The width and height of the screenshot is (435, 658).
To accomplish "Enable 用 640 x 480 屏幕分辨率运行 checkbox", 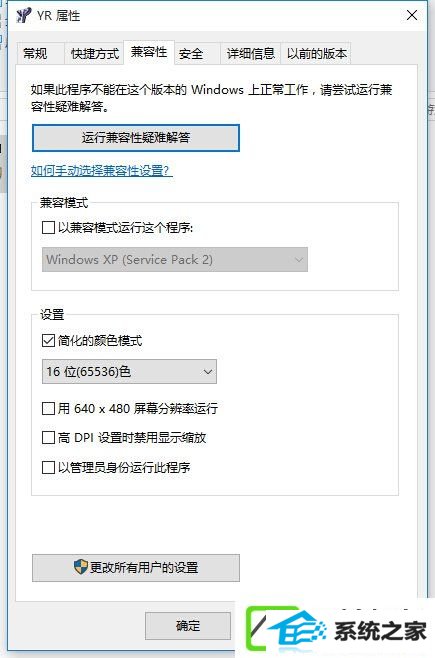I will 49,408.
